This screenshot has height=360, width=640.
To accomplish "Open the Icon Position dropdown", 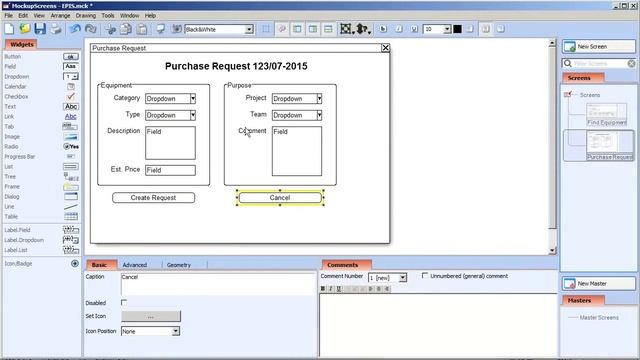I will pos(176,331).
